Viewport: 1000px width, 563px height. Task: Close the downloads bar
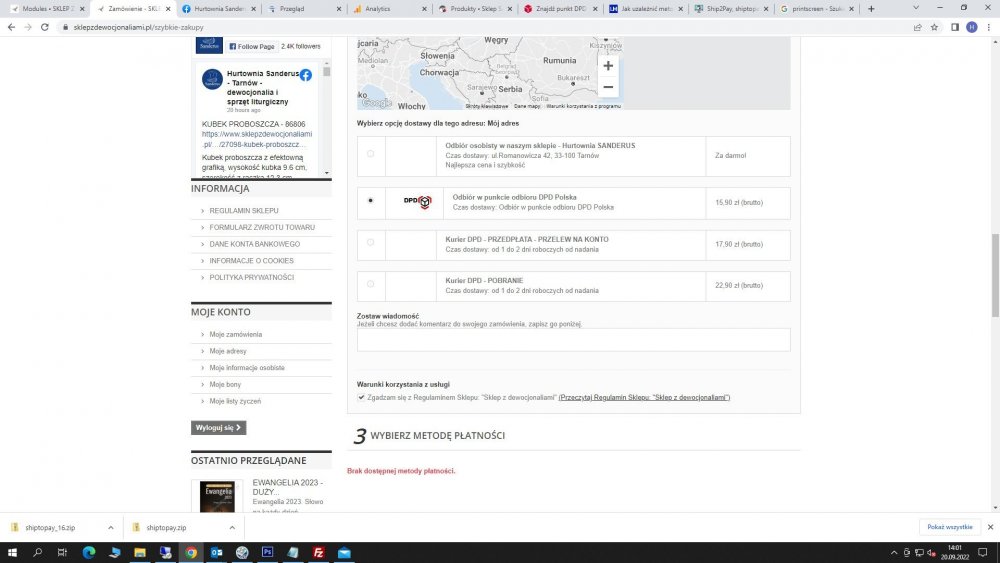[x=990, y=527]
